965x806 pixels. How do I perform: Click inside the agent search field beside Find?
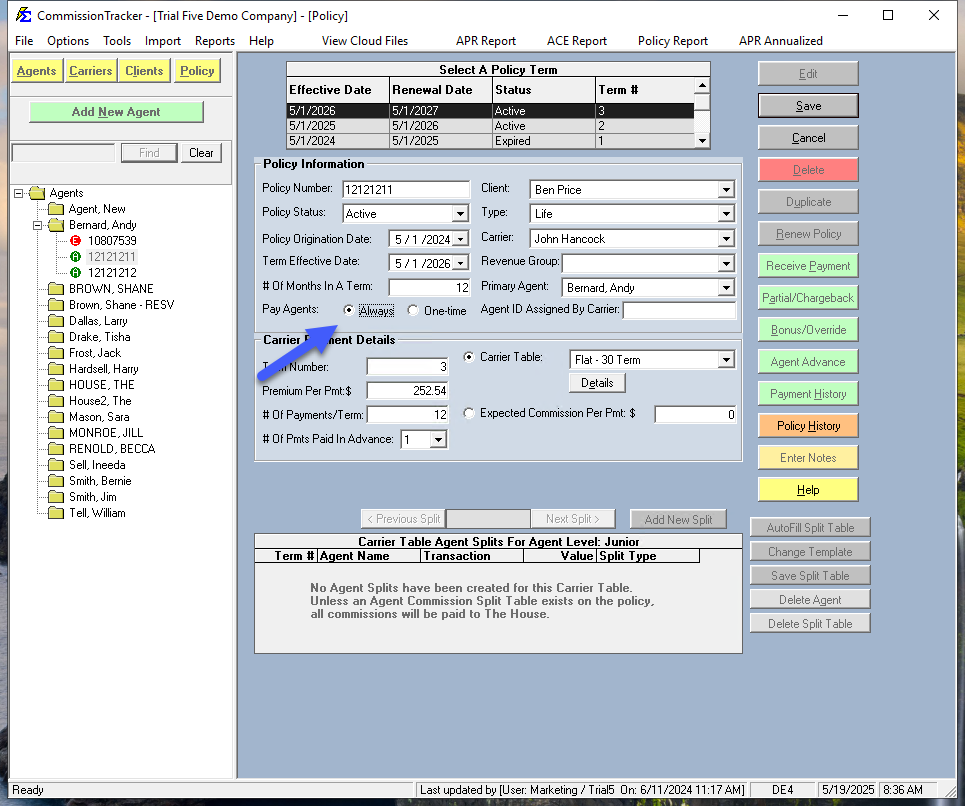point(62,152)
